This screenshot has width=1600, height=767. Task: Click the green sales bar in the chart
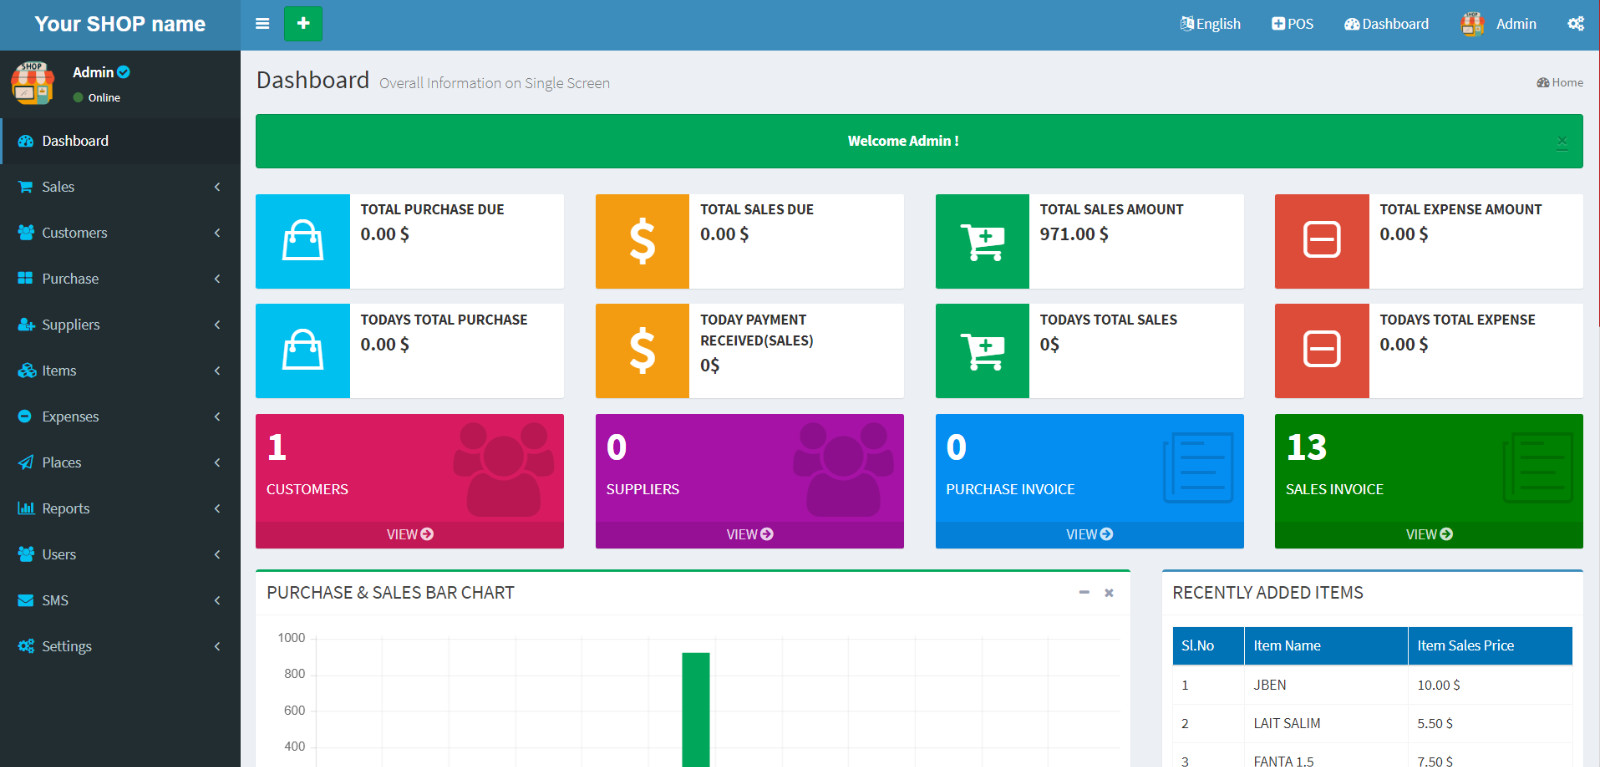coord(696,710)
